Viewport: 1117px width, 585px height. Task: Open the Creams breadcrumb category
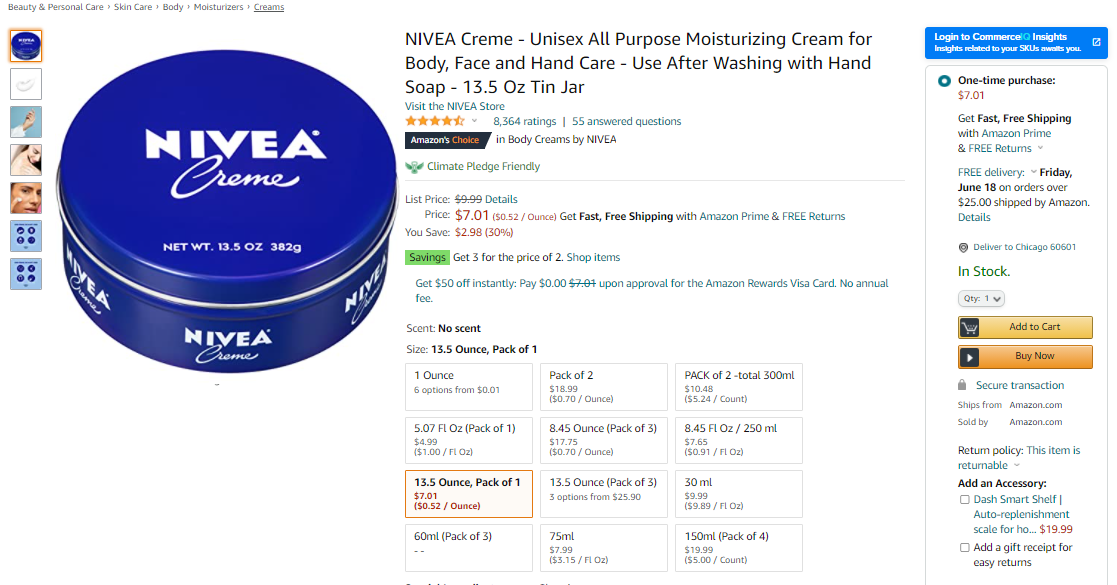tap(269, 7)
